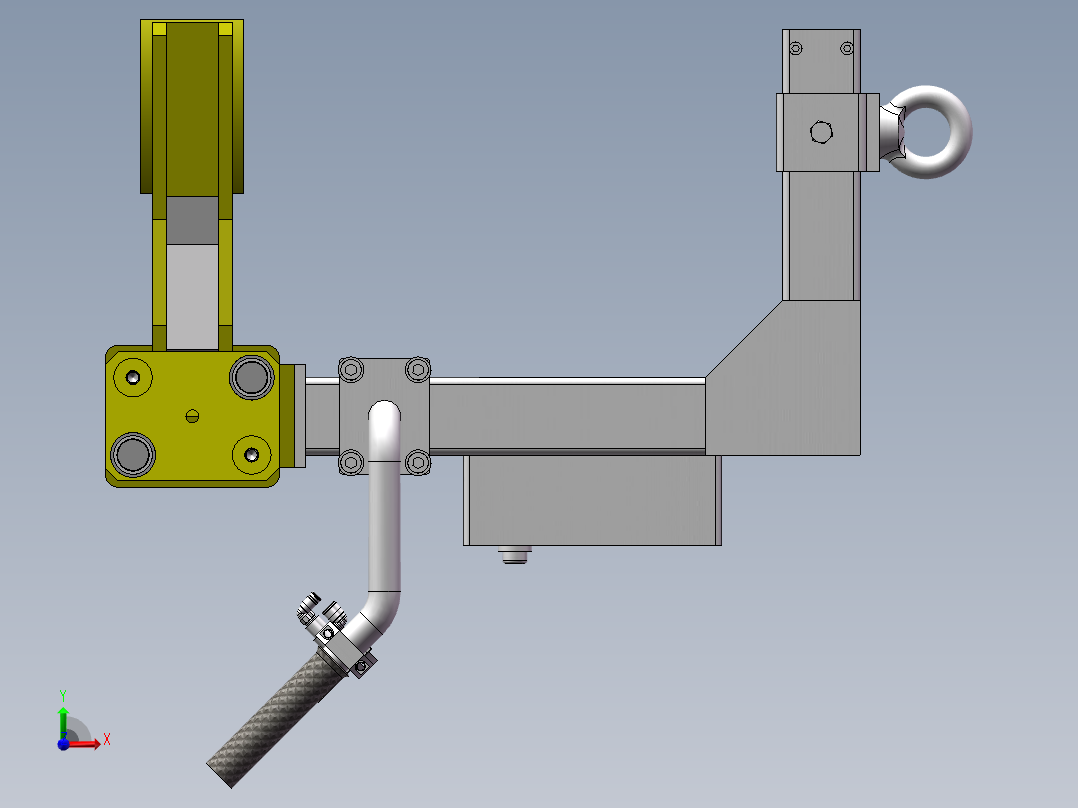Select the vertical gray column below collar
Image resolution: width=1078 pixels, height=808 pixels.
(822, 235)
